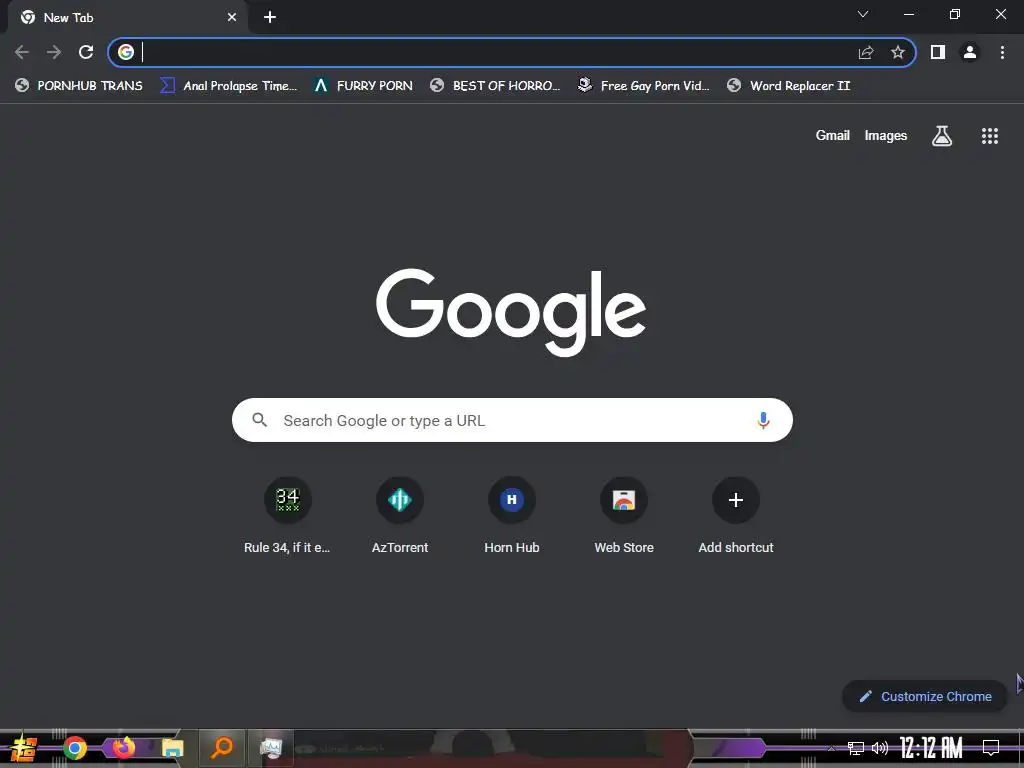The width and height of the screenshot is (1024, 768).
Task: Open the AzTorrent shortcut
Action: [x=400, y=516]
